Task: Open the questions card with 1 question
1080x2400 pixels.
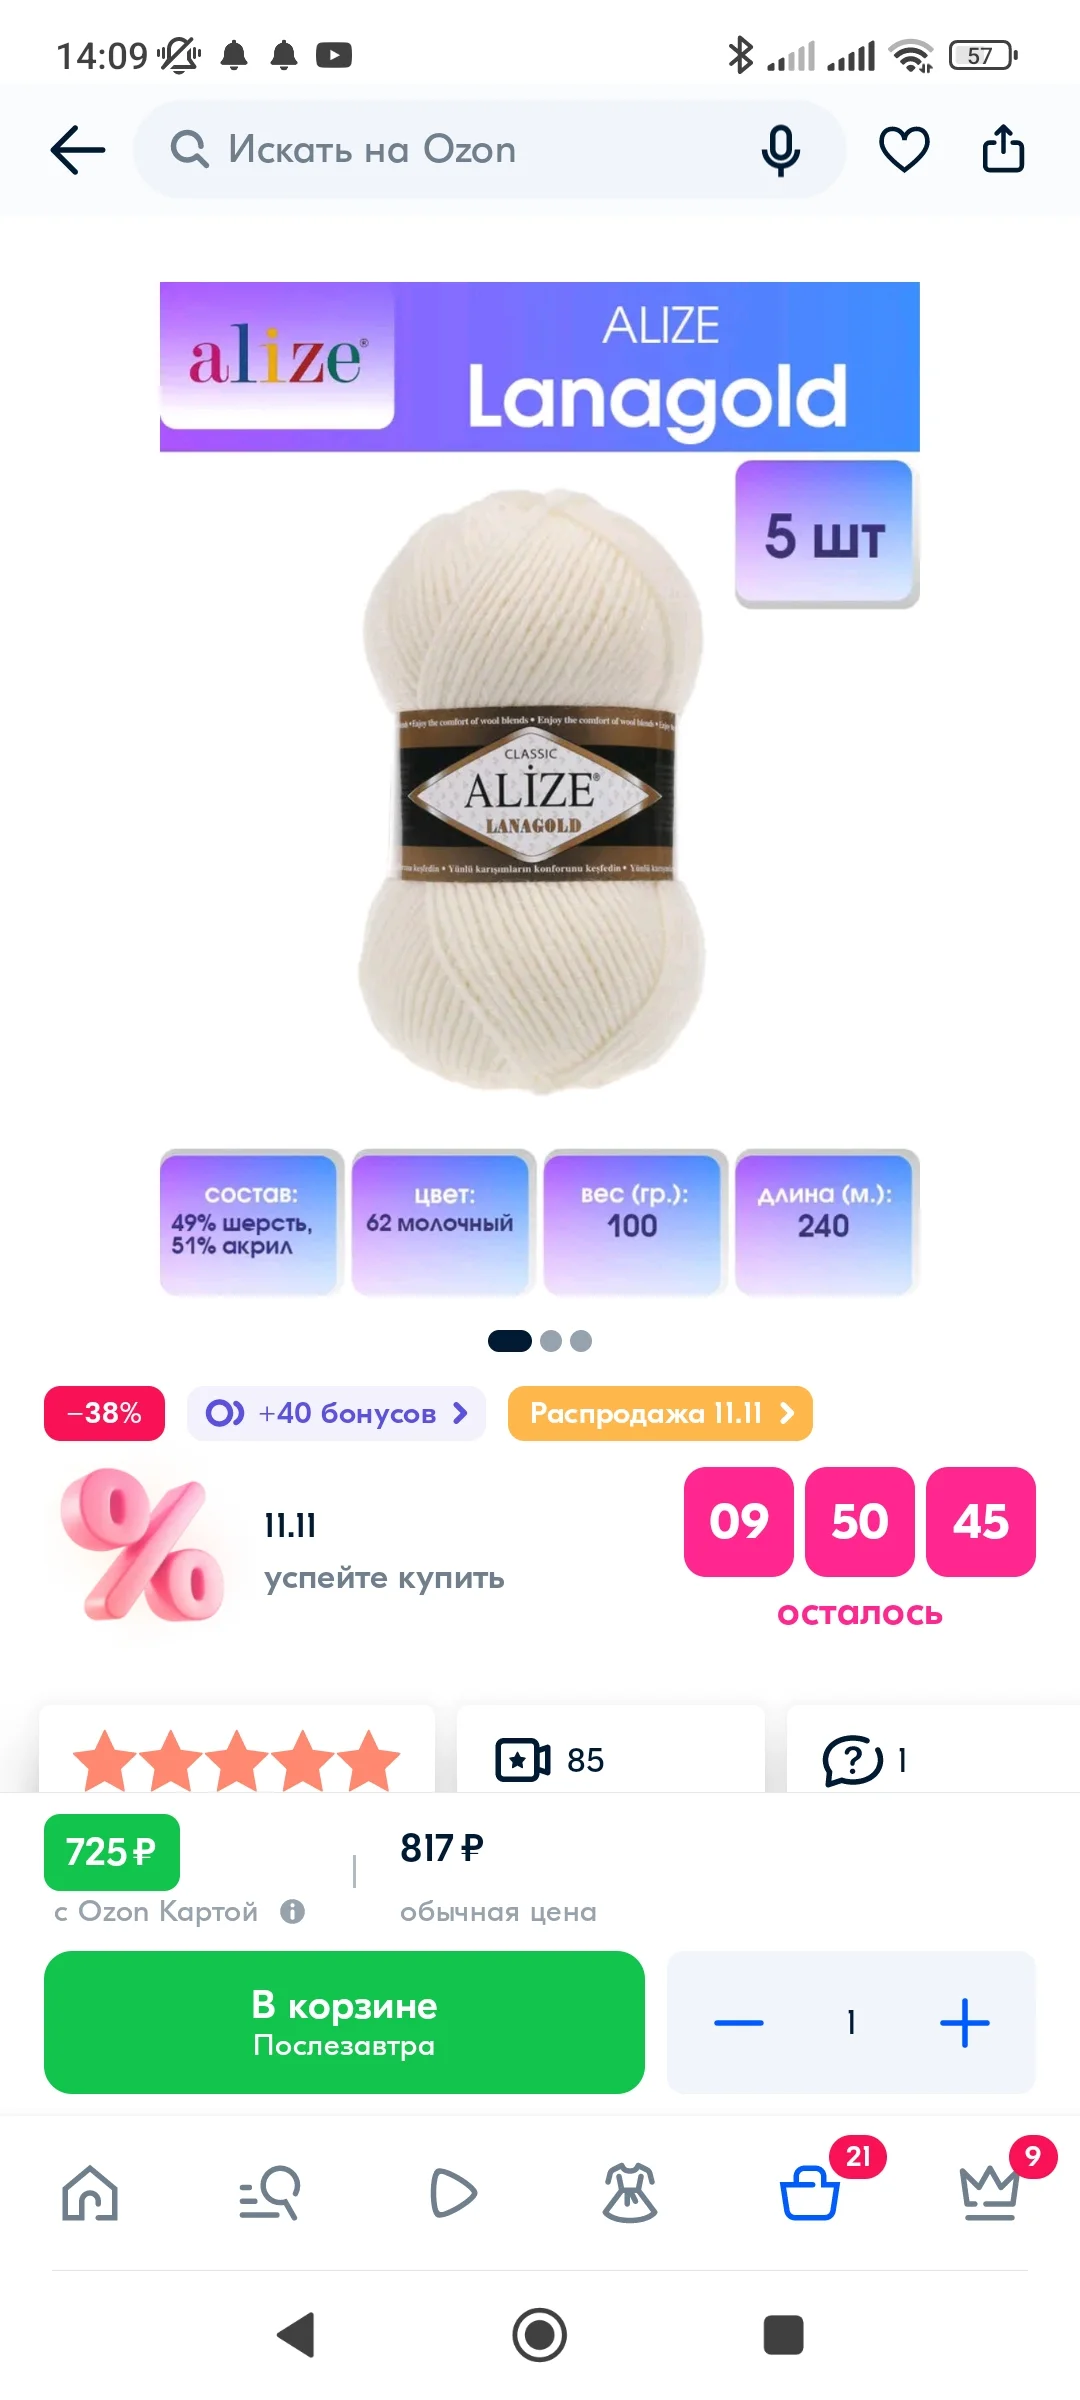Action: click(932, 1752)
